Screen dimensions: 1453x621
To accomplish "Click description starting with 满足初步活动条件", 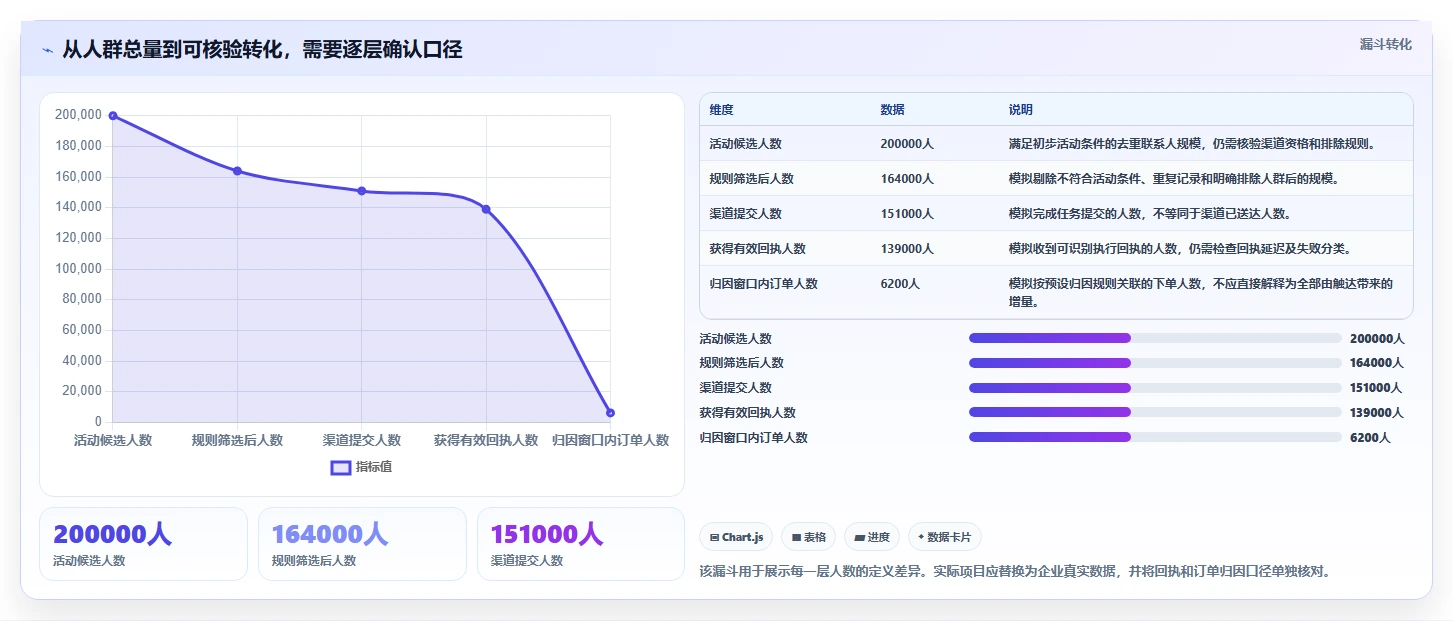I will 1192,144.
